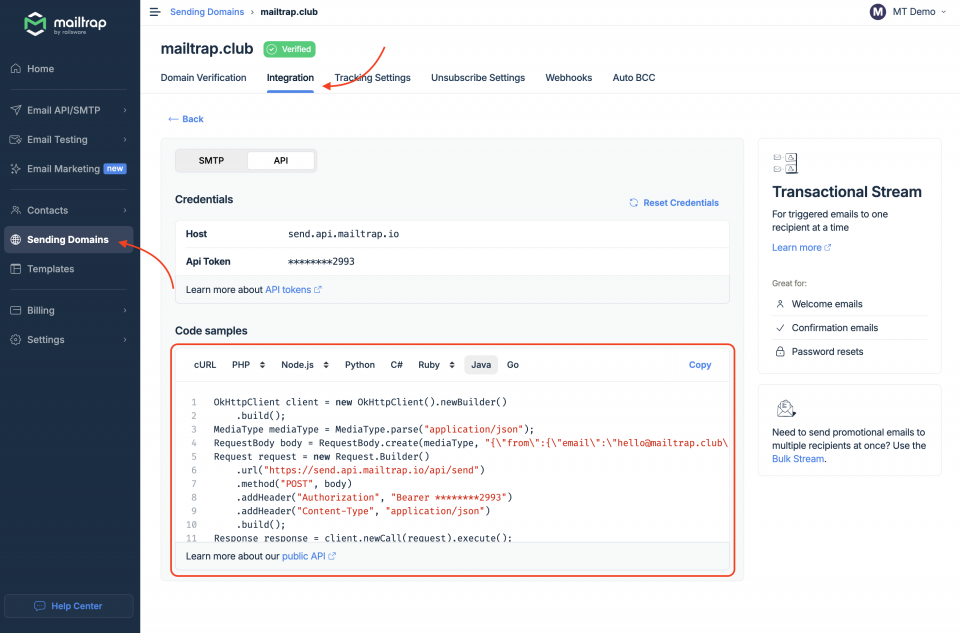Open Home from the sidebar
Image resolution: width=960 pixels, height=633 pixels.
point(40,68)
